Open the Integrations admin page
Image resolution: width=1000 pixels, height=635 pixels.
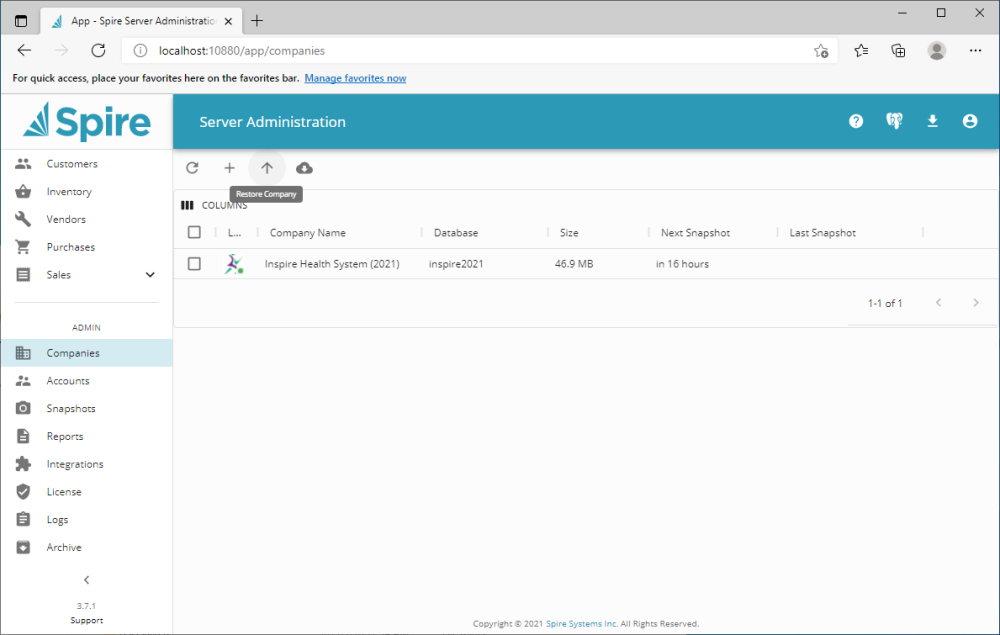87,464
